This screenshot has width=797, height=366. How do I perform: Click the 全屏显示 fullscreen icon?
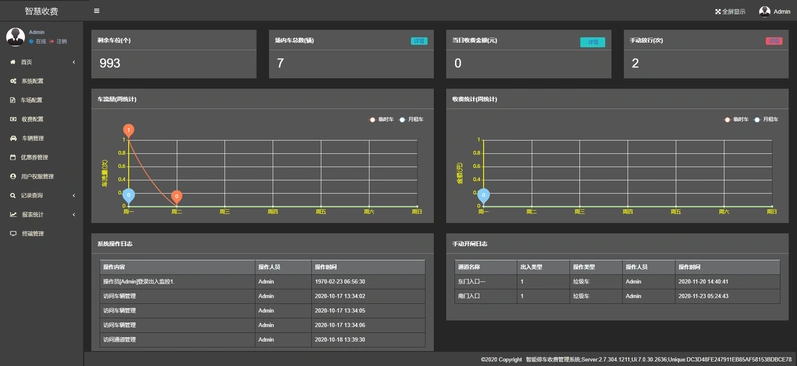[x=718, y=12]
